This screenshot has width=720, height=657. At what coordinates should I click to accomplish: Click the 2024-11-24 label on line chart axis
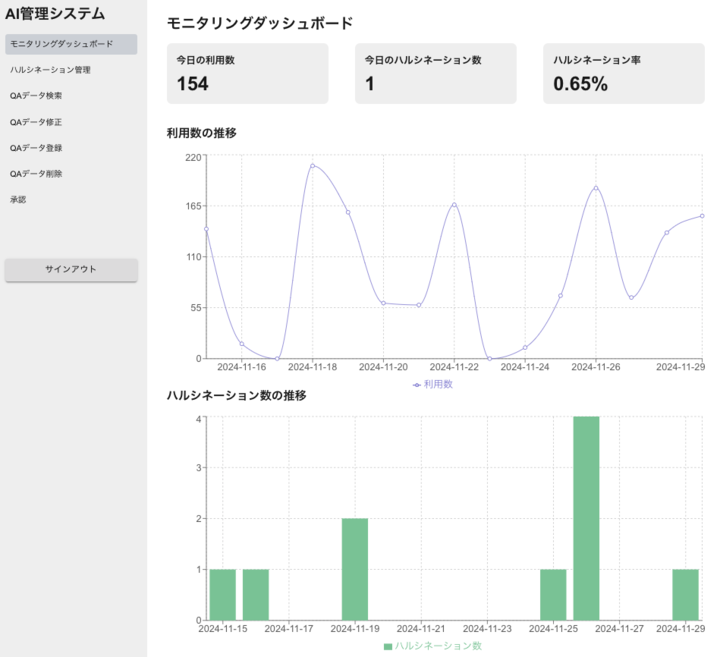525,367
